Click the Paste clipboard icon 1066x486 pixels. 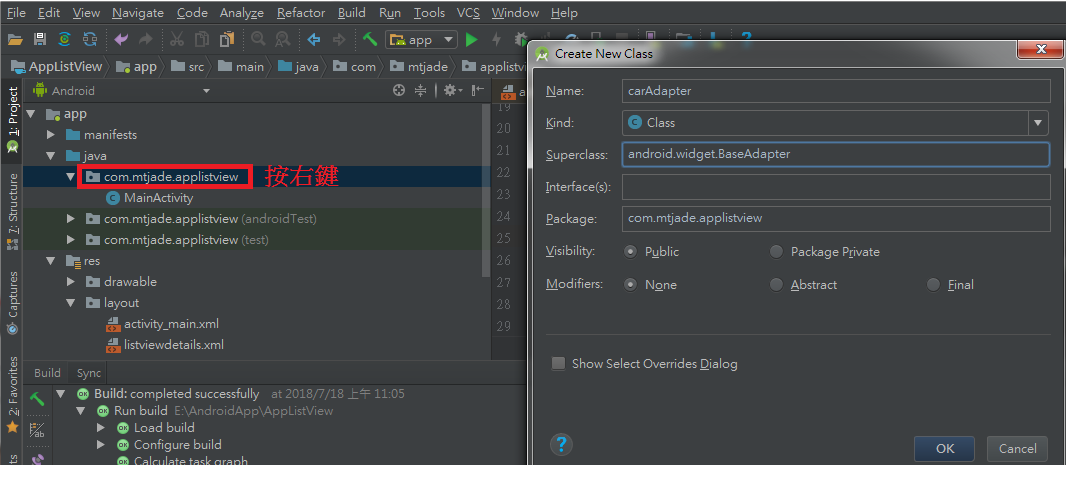click(227, 39)
